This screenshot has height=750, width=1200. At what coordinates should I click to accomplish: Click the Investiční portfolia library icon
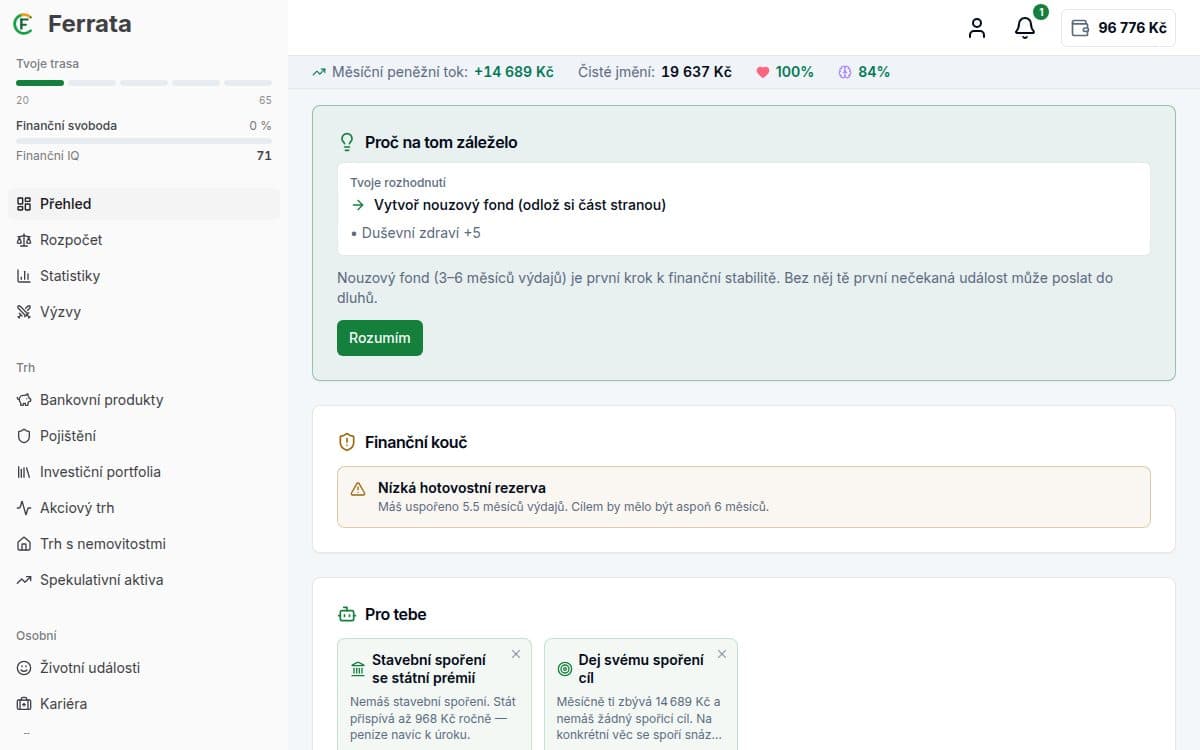[24, 472]
